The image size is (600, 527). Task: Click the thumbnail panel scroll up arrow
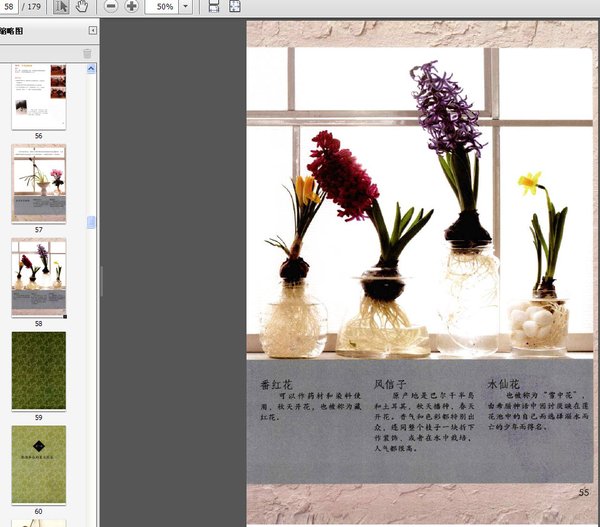[x=91, y=69]
